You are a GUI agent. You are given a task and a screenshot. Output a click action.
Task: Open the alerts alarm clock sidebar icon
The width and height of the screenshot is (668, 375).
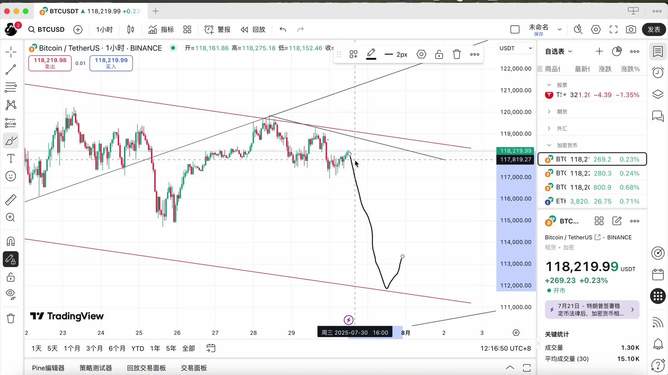coord(658,72)
